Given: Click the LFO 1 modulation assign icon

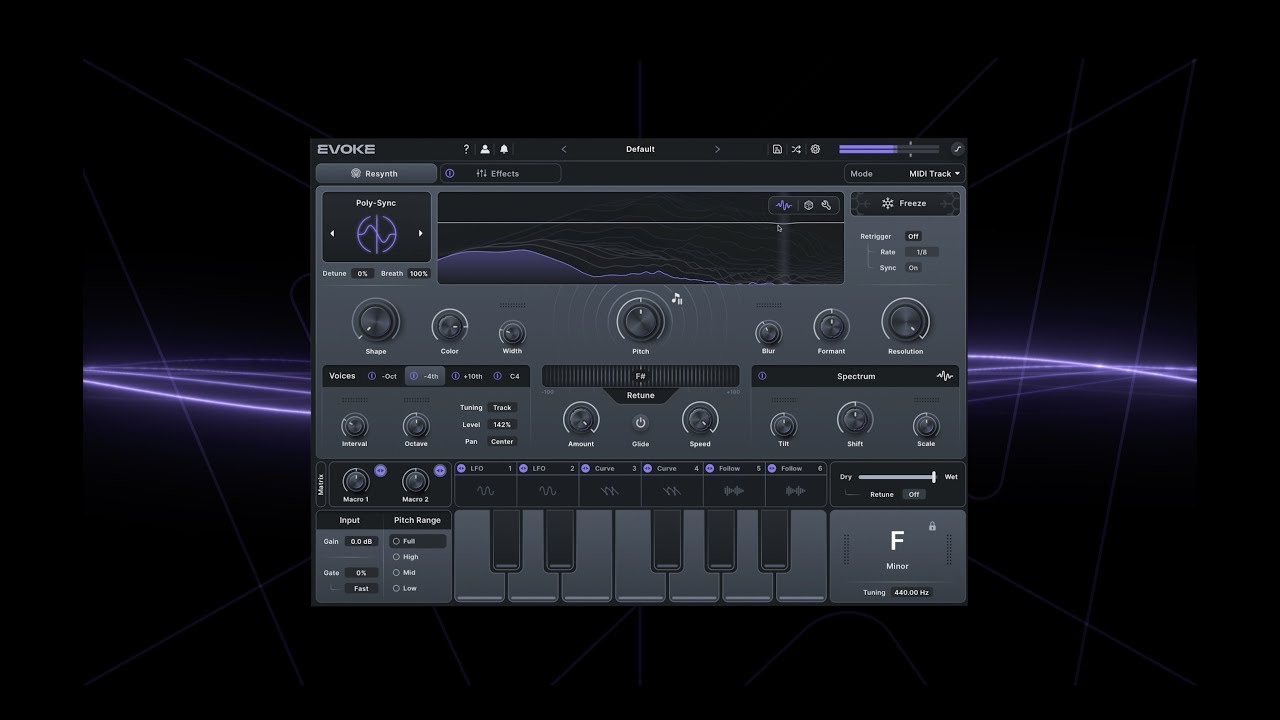Looking at the screenshot, I should click(462, 468).
